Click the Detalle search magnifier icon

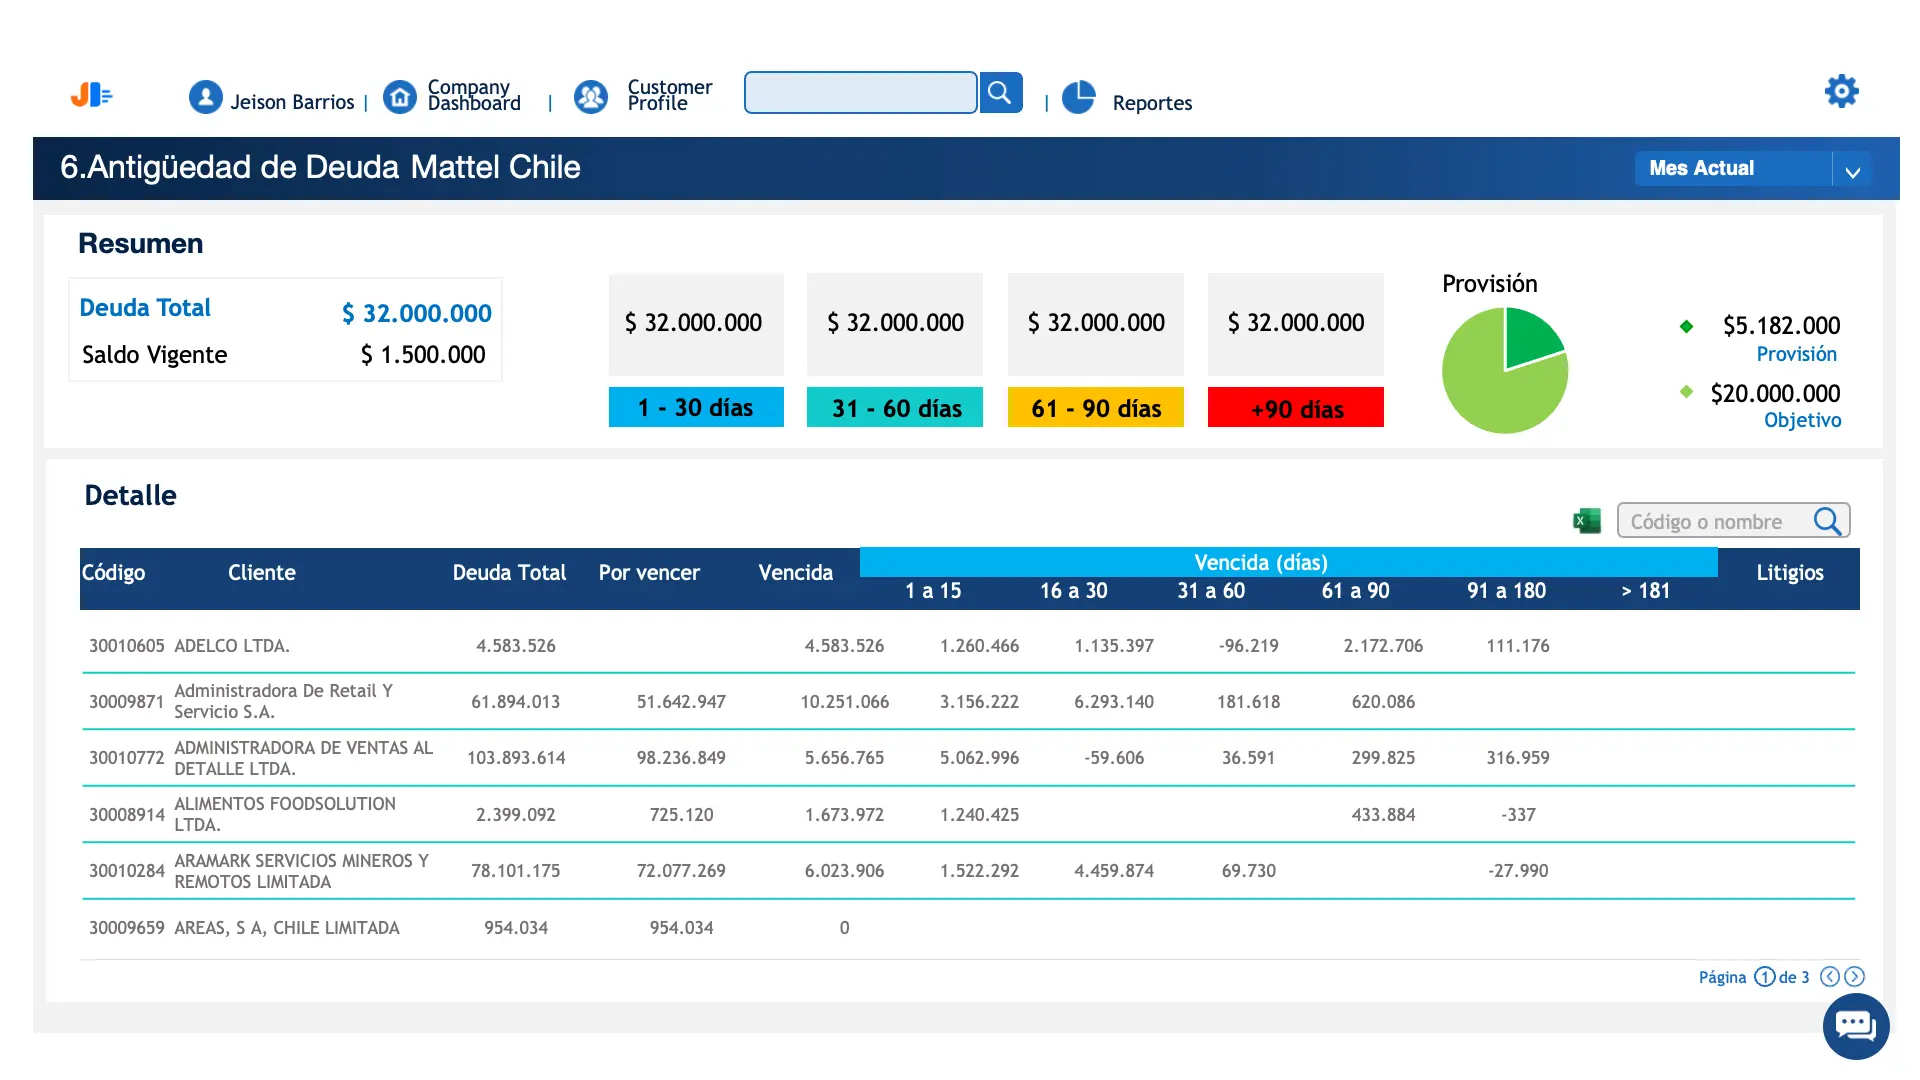pos(1827,521)
